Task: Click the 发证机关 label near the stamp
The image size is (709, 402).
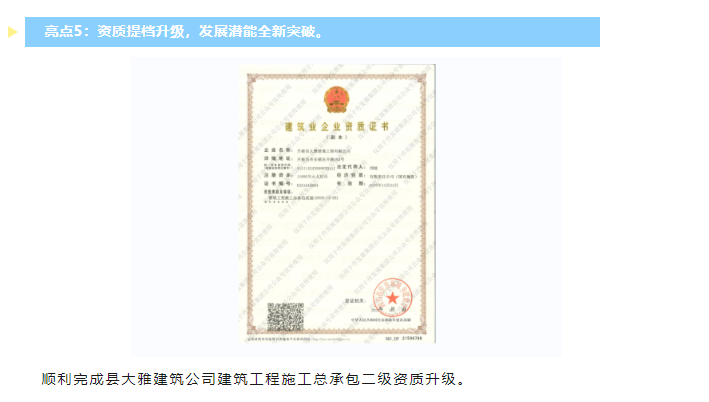Action: point(355,301)
